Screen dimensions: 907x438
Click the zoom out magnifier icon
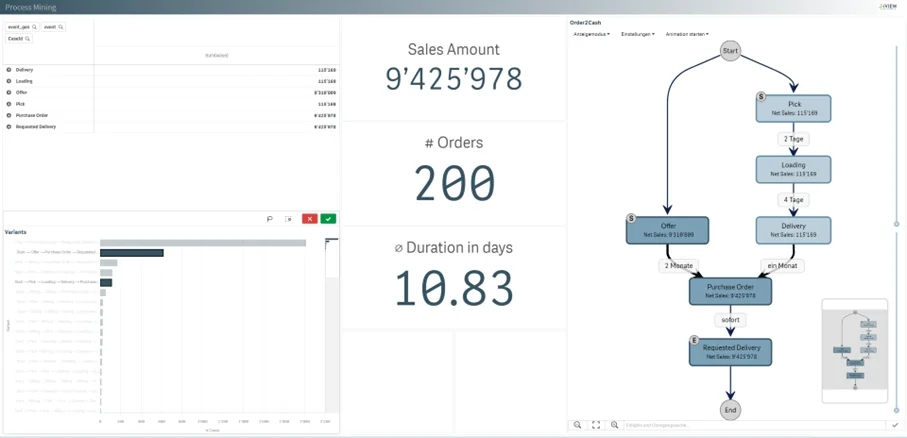pos(578,425)
